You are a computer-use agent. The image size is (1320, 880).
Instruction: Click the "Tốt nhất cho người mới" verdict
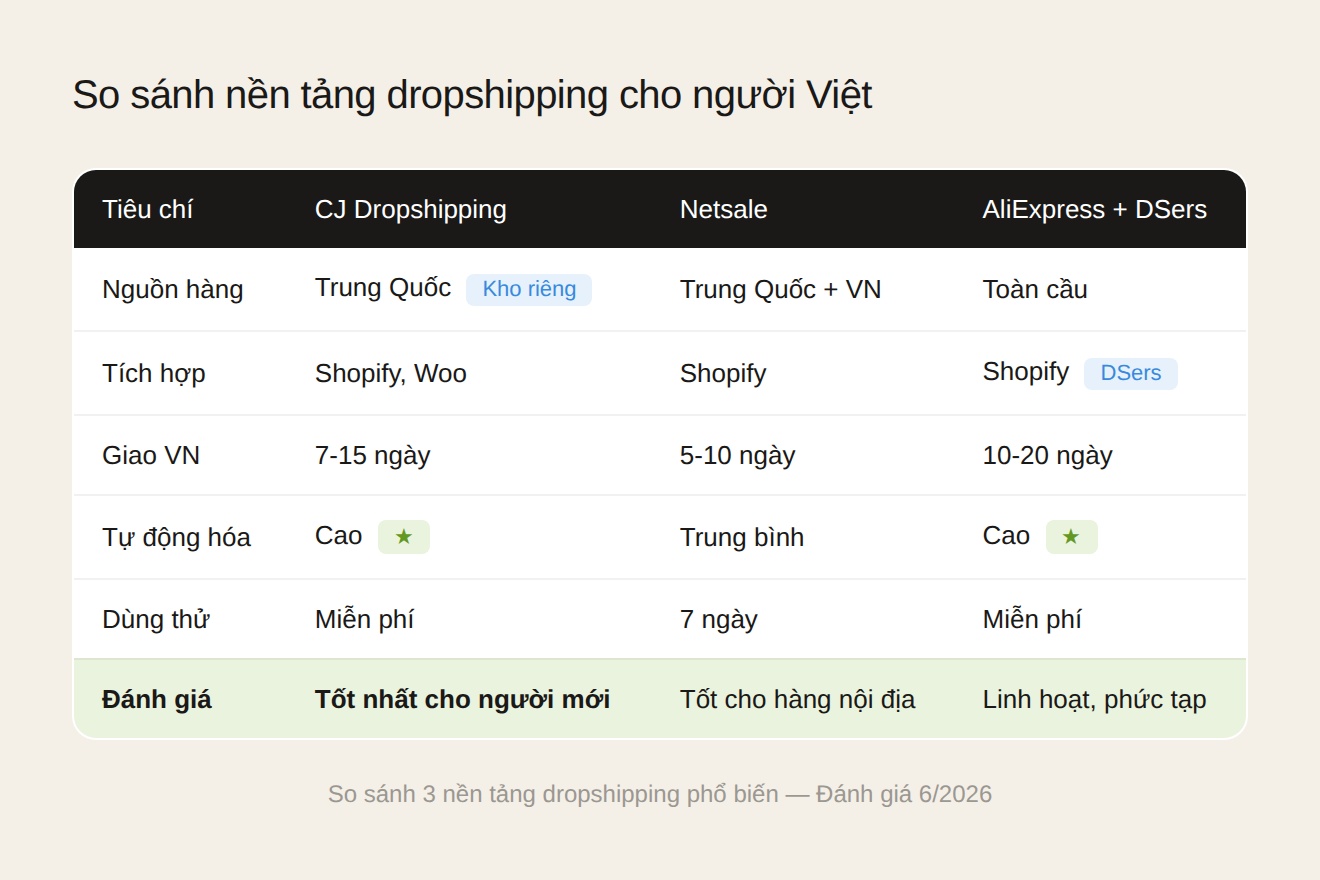pyautogui.click(x=463, y=699)
